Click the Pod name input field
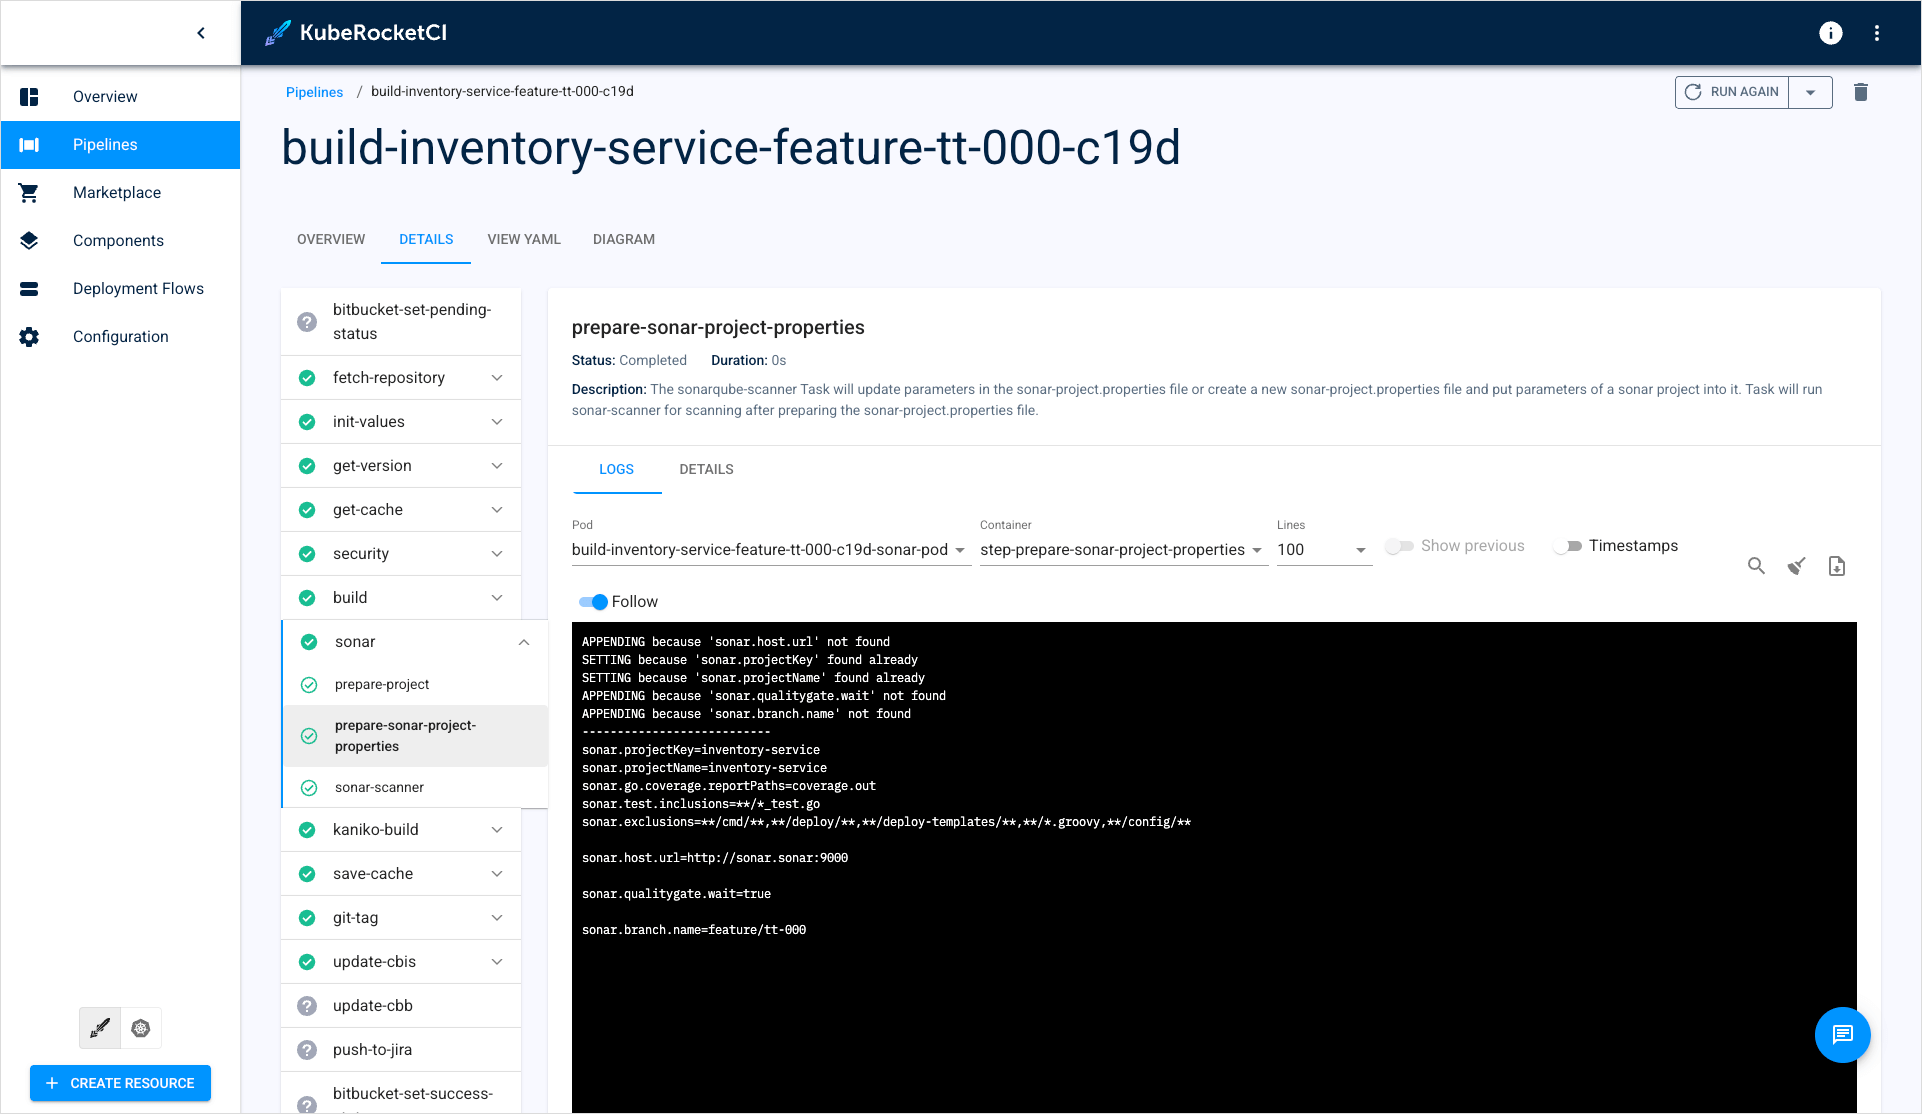 [770, 549]
